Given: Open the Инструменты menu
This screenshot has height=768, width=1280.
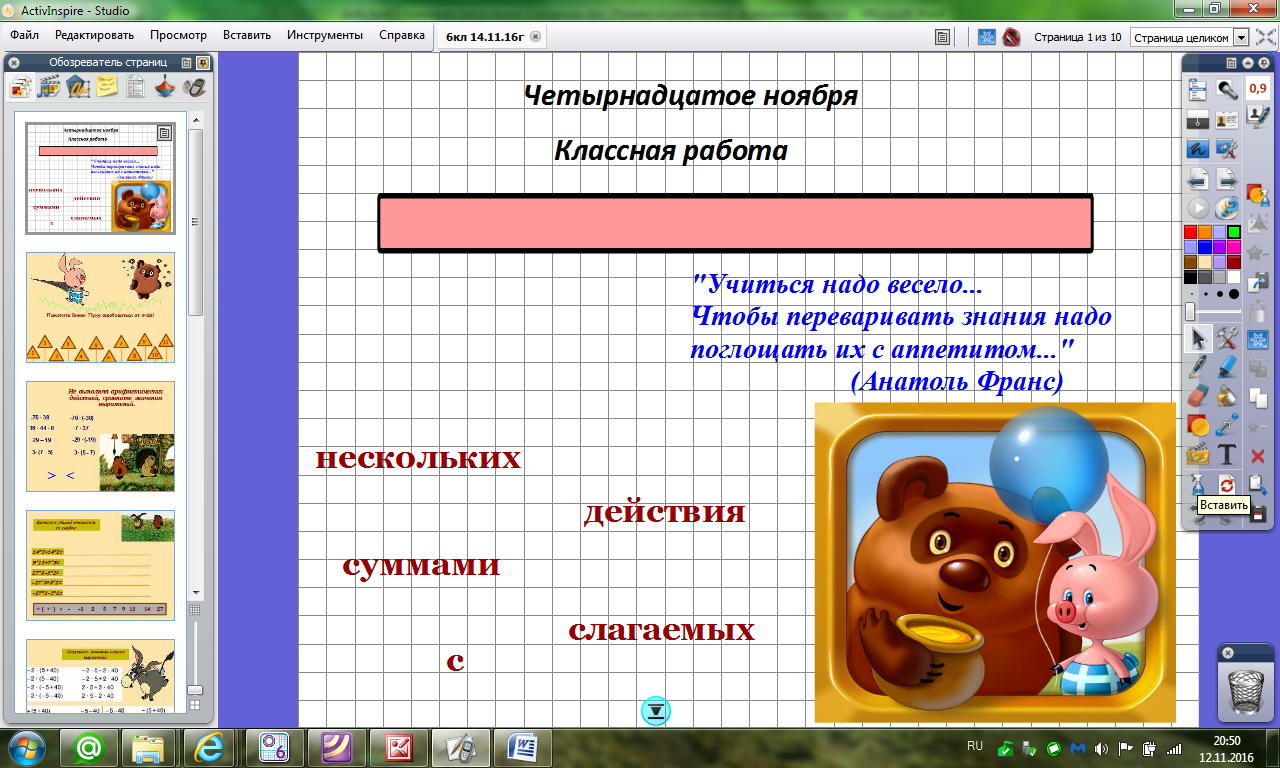Looking at the screenshot, I should (x=325, y=35).
